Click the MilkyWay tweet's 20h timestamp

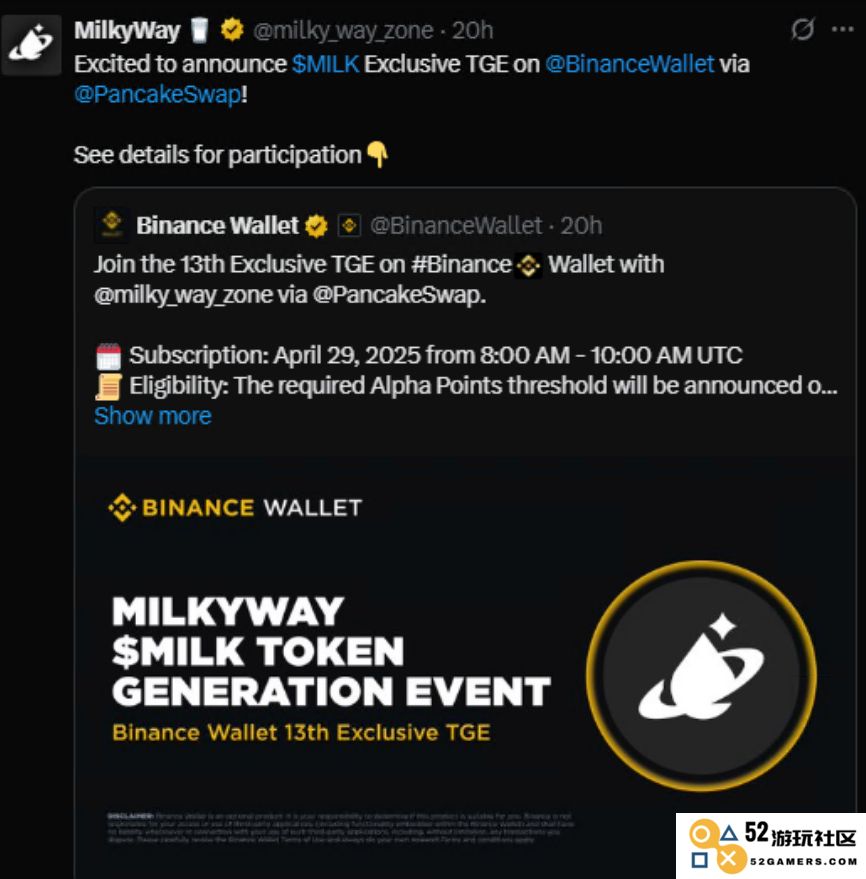tap(473, 30)
